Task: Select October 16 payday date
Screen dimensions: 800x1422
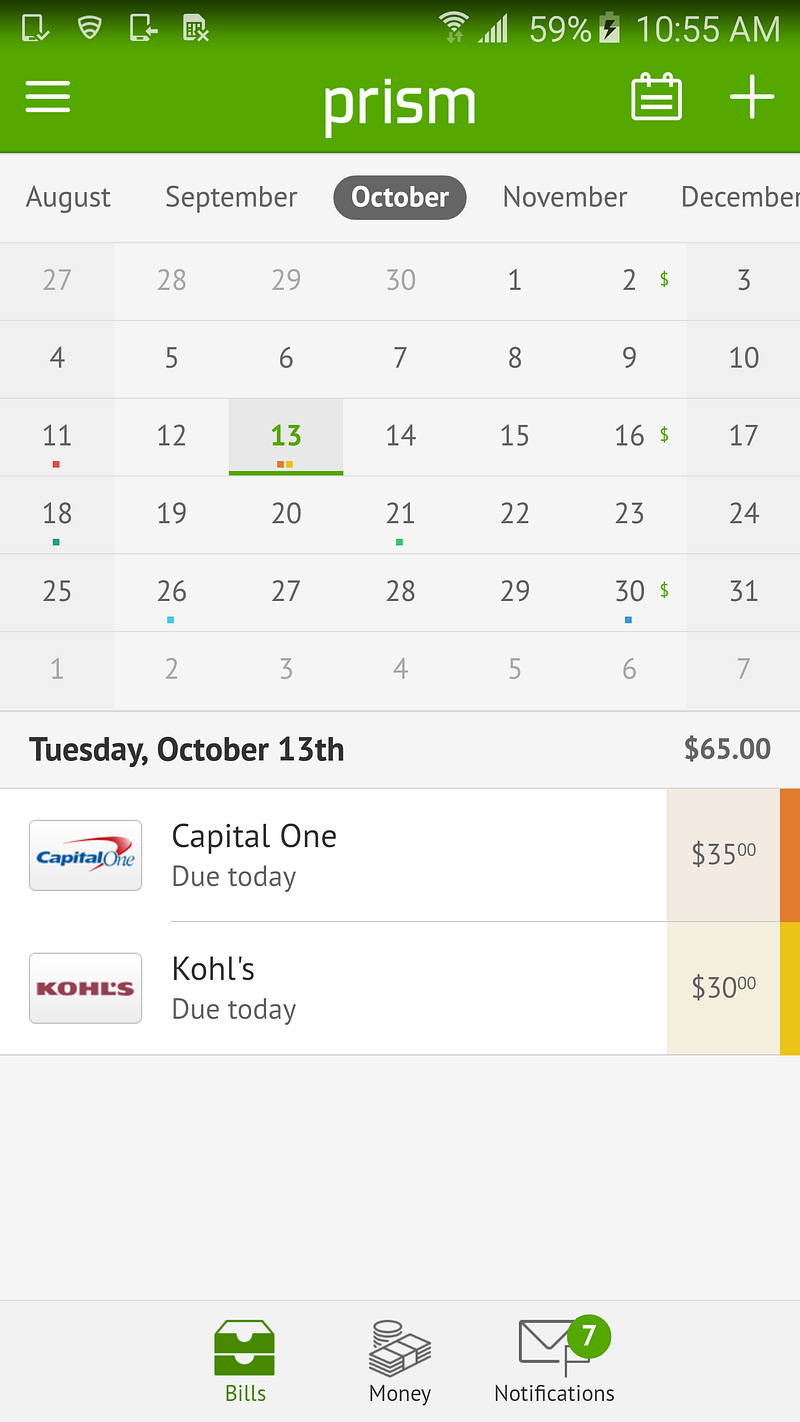Action: [x=630, y=436]
